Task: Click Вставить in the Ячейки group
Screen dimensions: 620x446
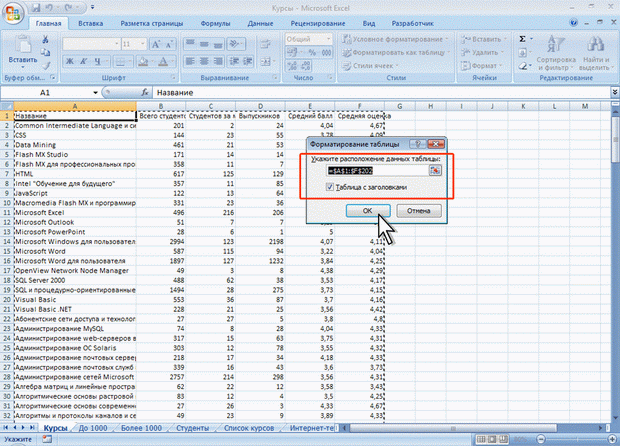Action: 484,39
